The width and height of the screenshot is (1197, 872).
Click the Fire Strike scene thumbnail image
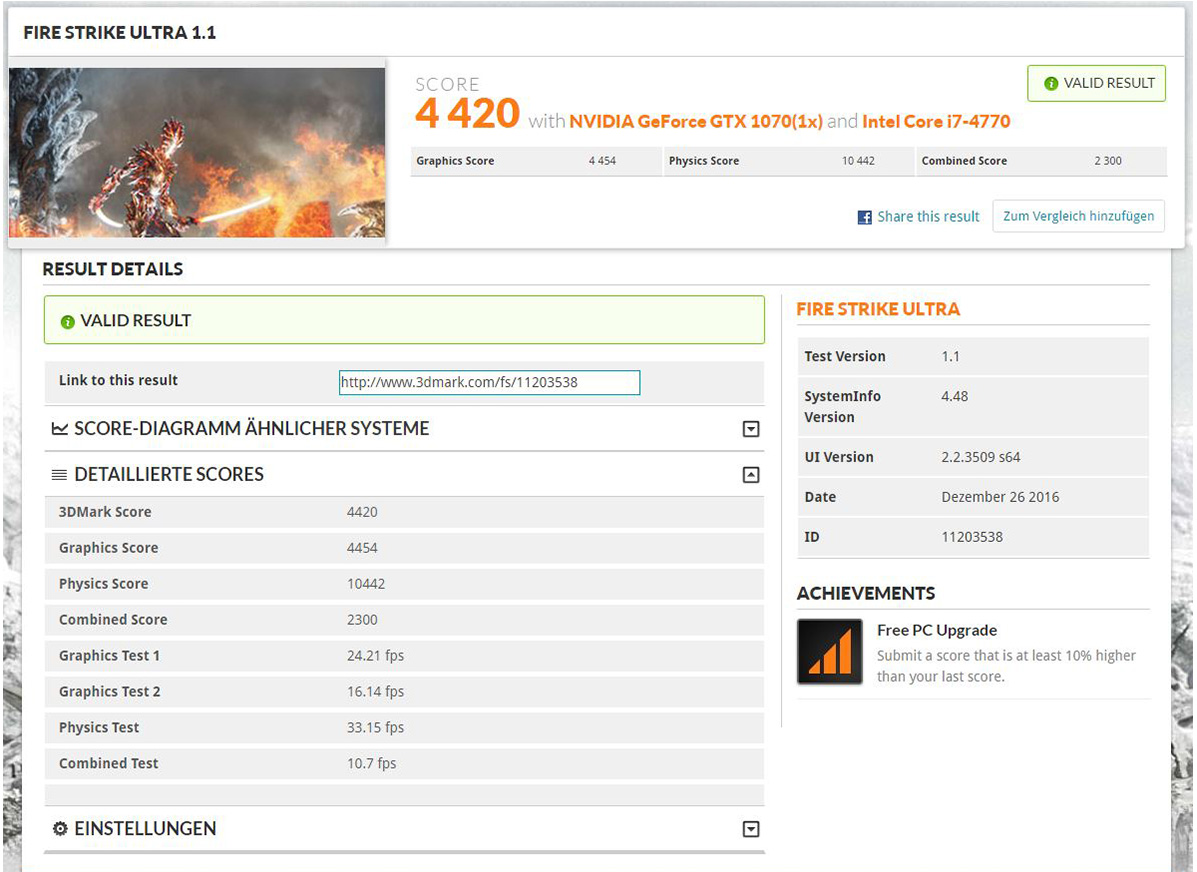197,153
